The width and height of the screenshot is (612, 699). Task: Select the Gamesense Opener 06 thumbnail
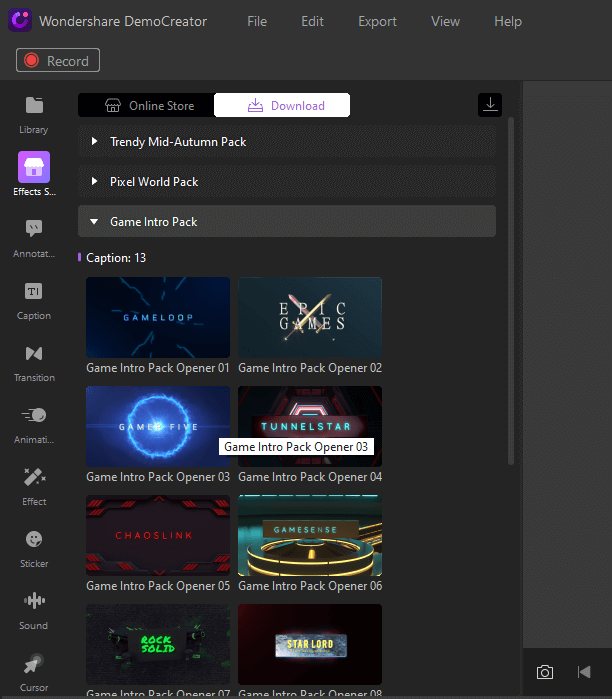pos(310,535)
